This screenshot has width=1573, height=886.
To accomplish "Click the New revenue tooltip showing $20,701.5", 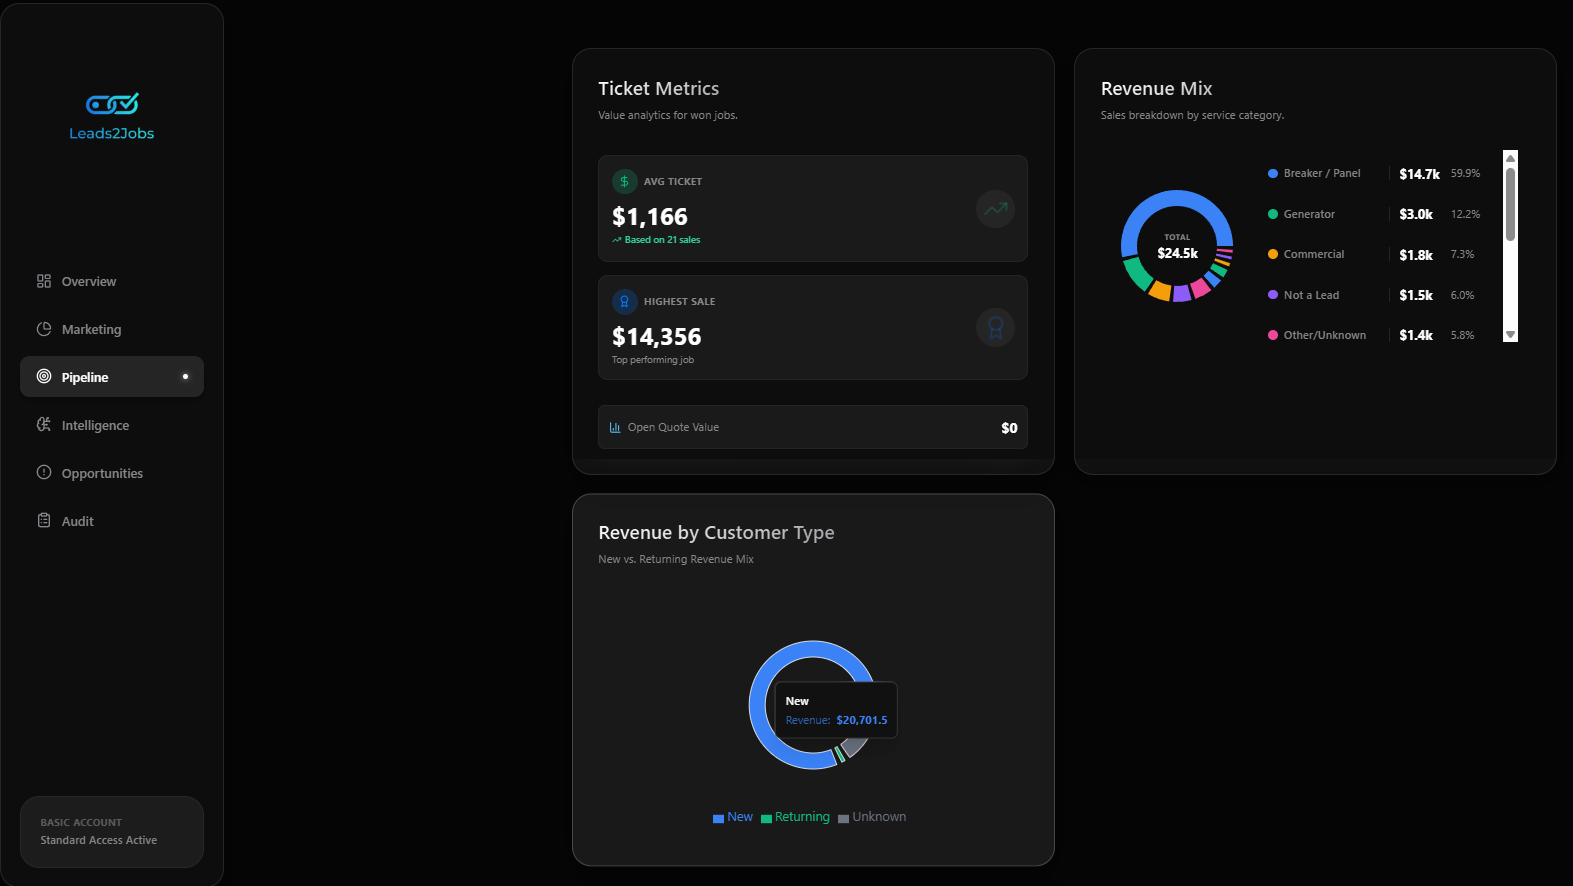I will tap(836, 710).
